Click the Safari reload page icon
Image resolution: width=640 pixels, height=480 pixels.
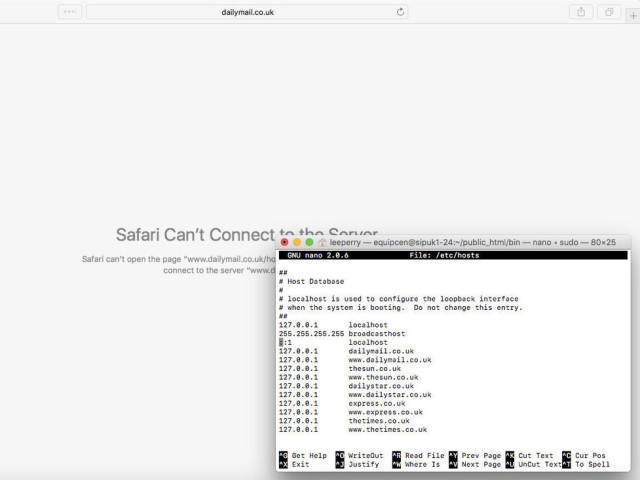[401, 12]
